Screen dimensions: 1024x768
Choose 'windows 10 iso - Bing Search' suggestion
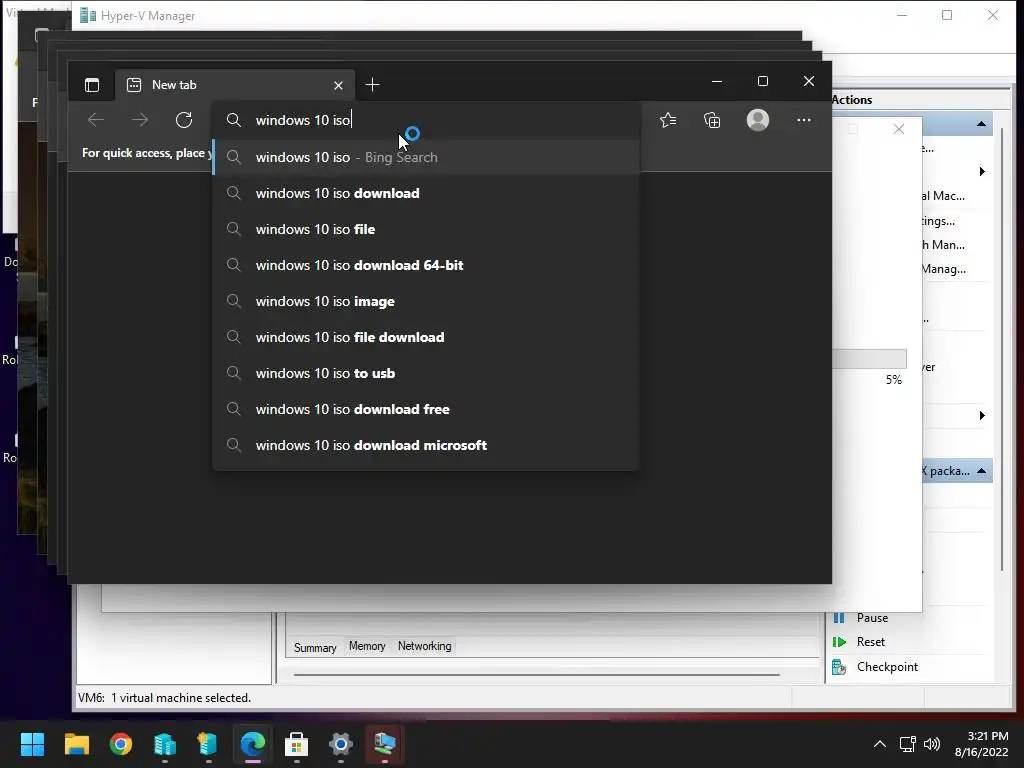tap(426, 157)
